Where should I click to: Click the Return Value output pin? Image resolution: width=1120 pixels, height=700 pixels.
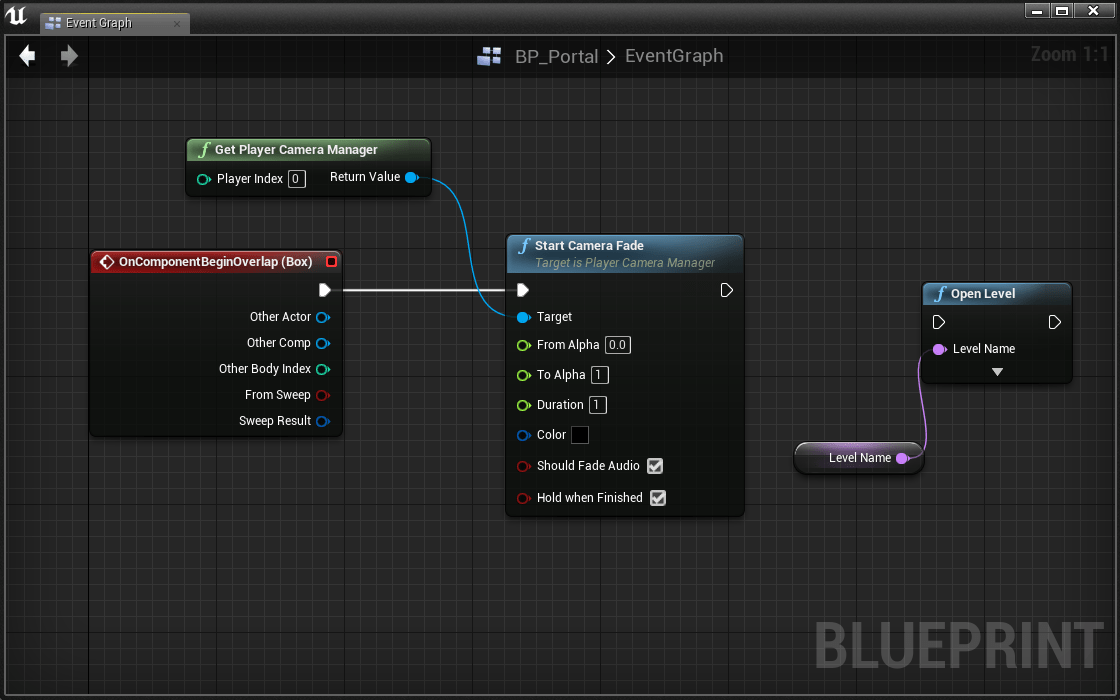[x=411, y=177]
